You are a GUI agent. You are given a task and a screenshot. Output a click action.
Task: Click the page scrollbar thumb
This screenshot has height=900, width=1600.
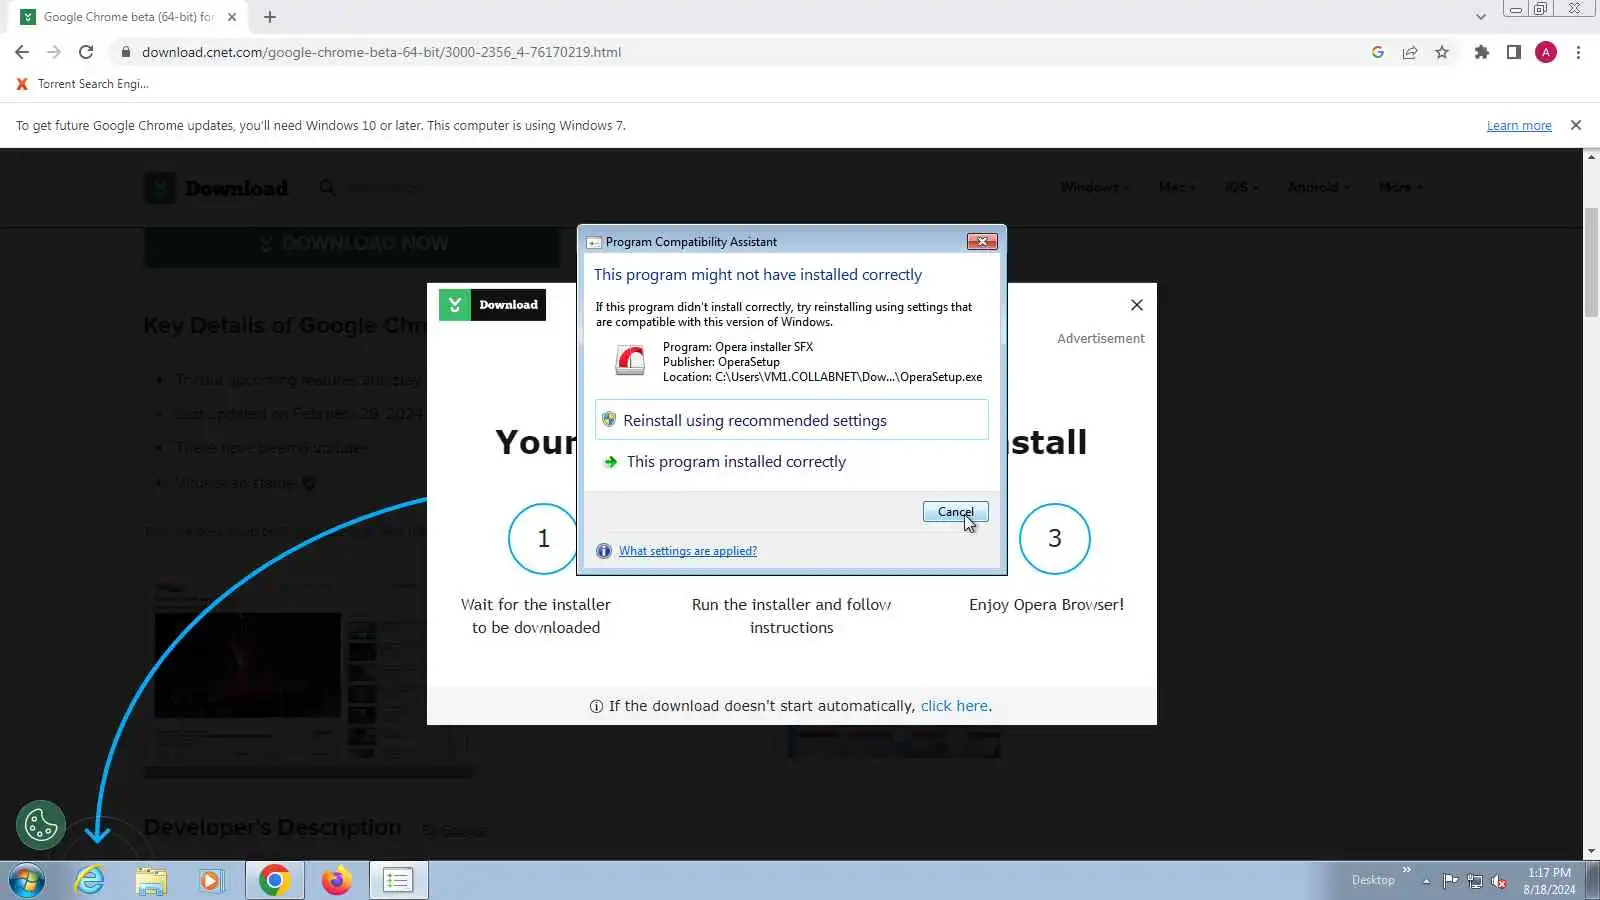coord(1591,262)
